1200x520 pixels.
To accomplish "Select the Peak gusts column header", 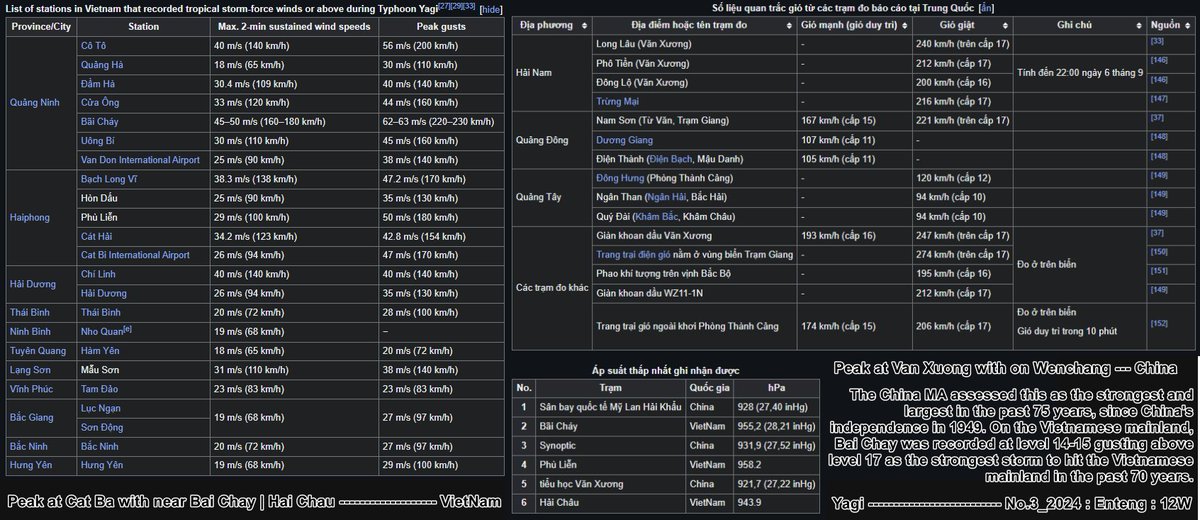I will pos(441,27).
